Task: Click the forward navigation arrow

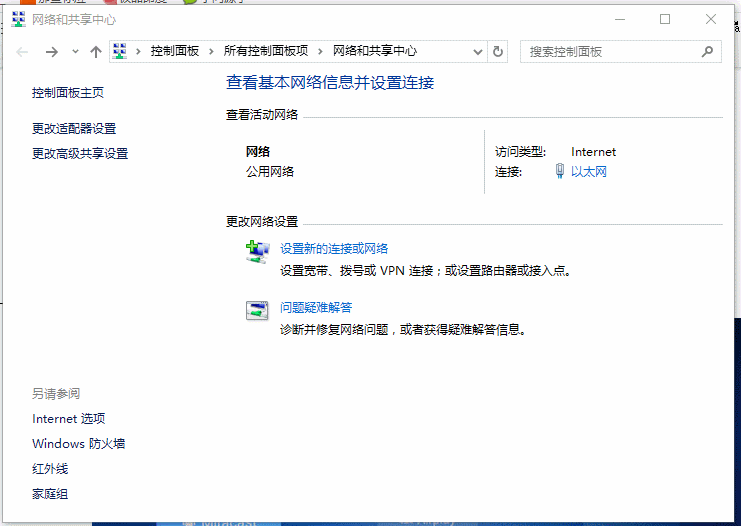Action: 52,51
